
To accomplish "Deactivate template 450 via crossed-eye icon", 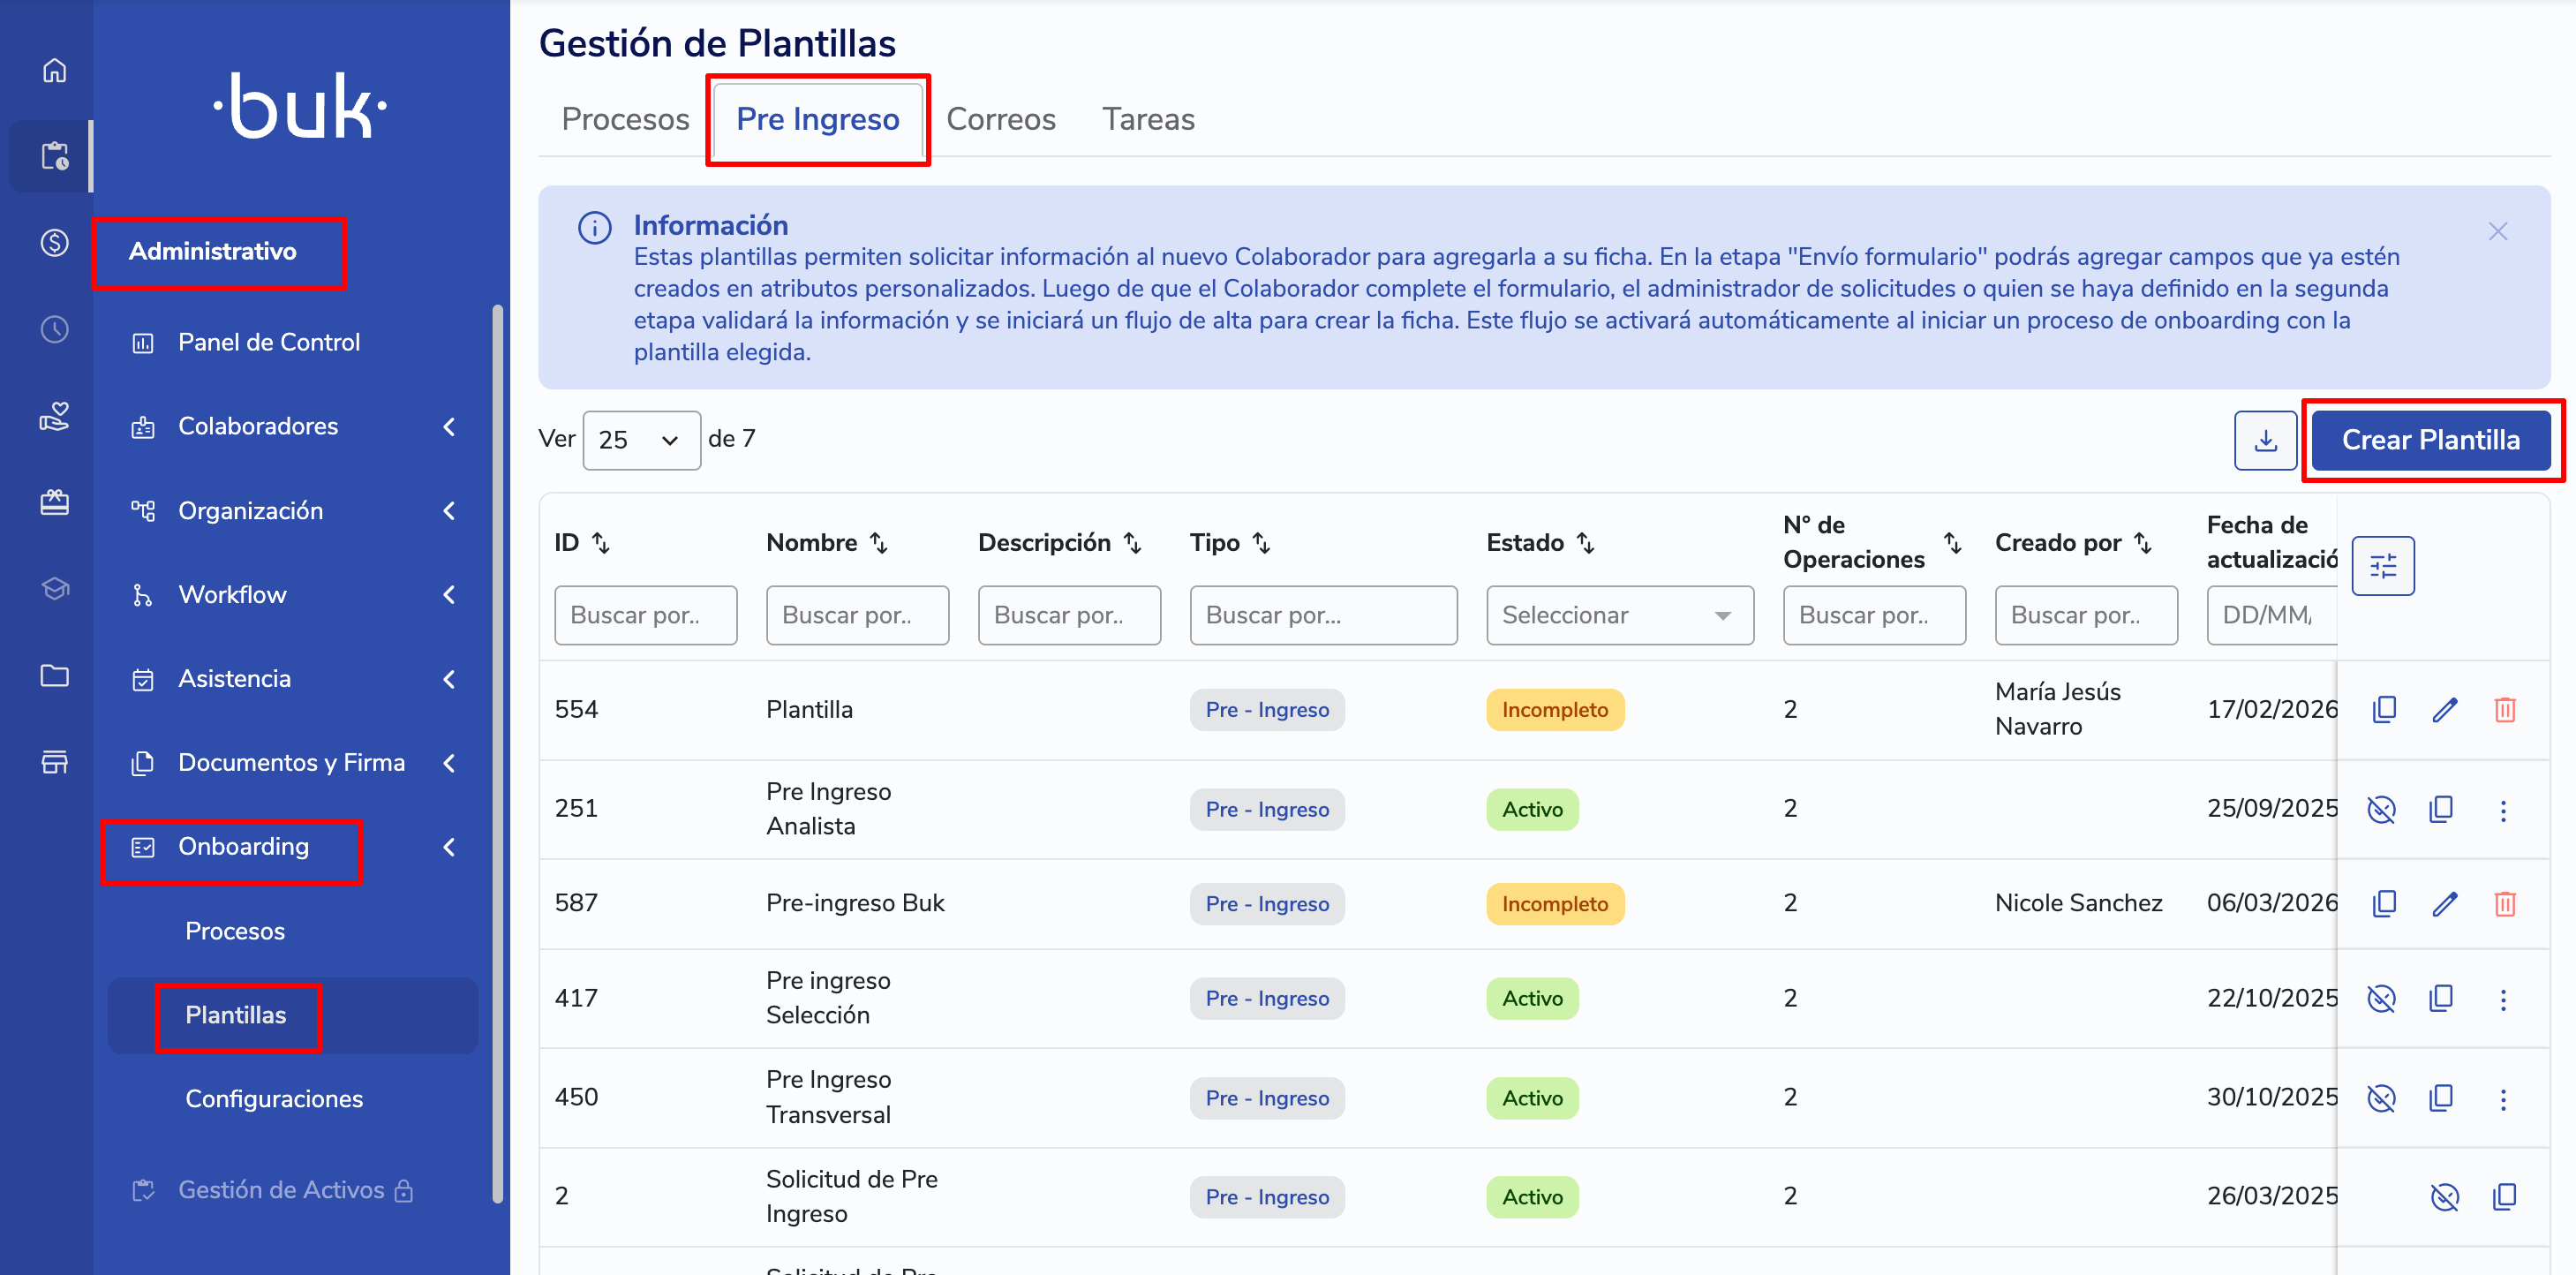I will pos(2381,1098).
